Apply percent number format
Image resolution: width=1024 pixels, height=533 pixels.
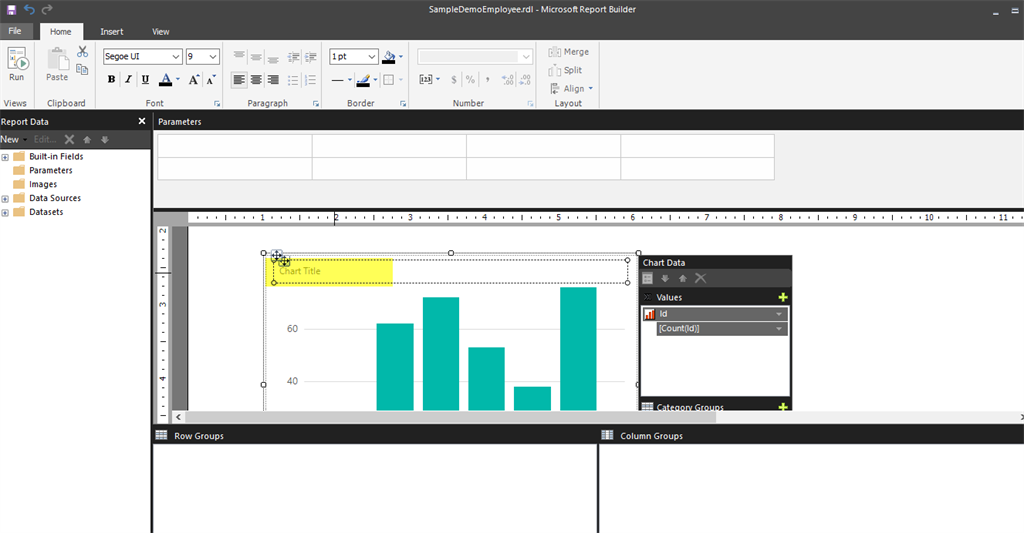470,80
